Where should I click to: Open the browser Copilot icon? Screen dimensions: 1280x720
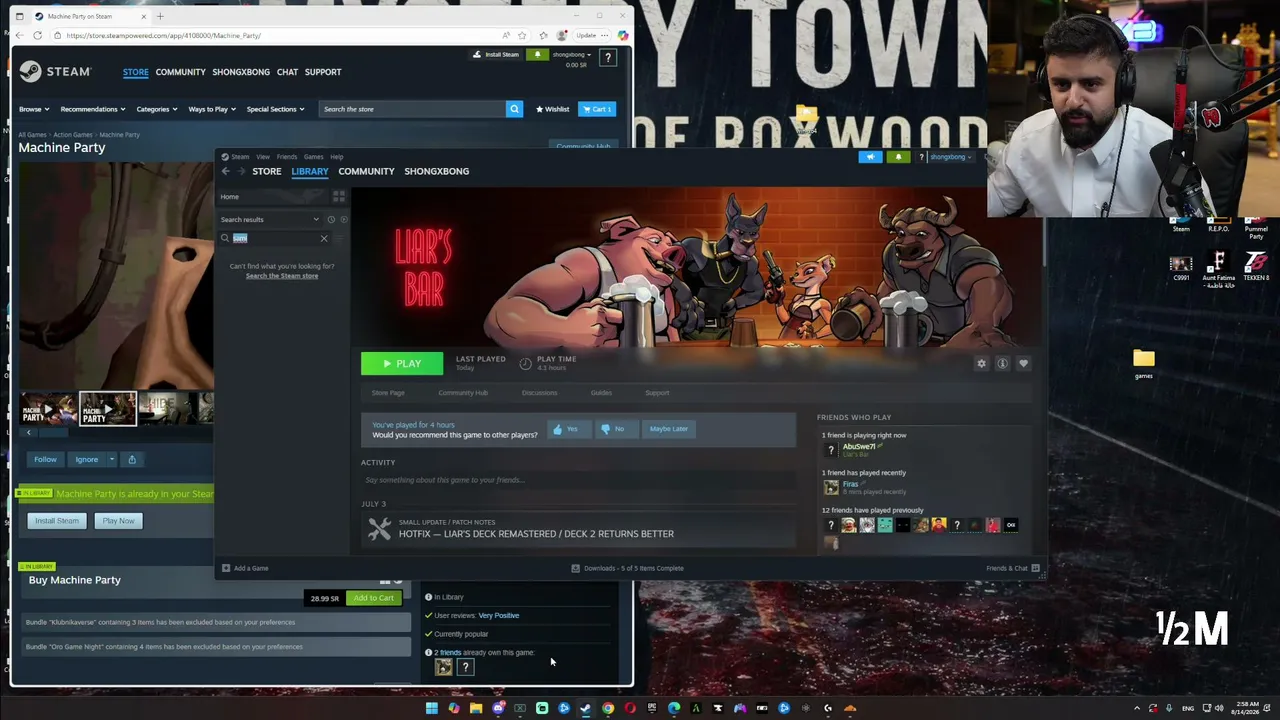pyautogui.click(x=623, y=35)
